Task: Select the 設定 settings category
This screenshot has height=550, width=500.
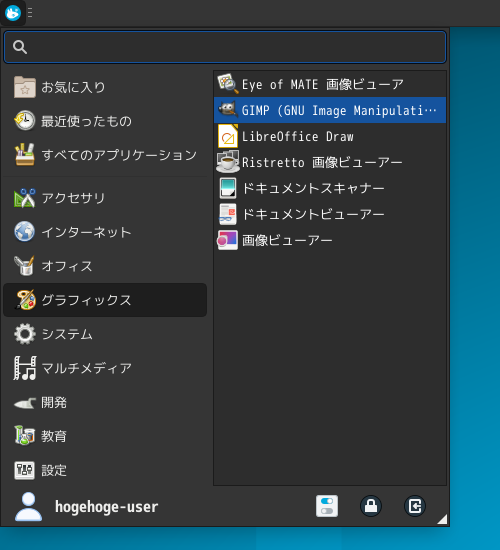Action: click(105, 470)
